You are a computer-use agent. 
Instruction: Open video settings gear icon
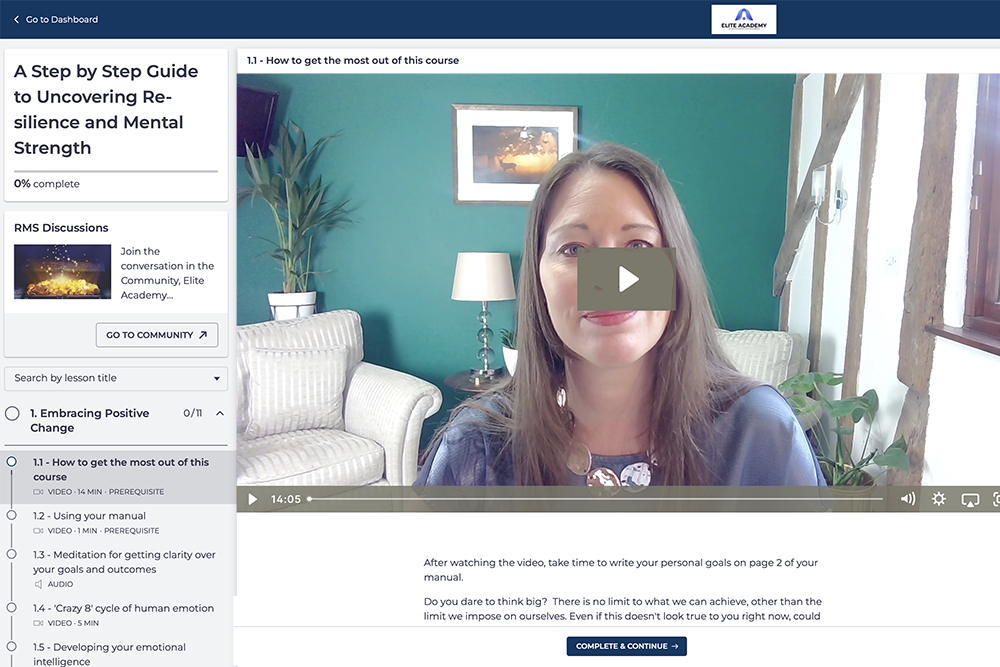[x=938, y=499]
